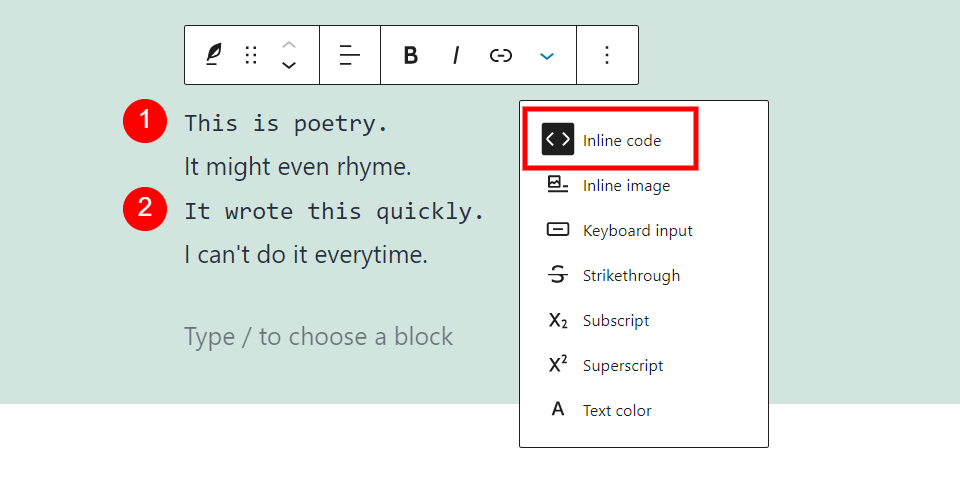The width and height of the screenshot is (960, 479).
Task: Toggle bold formatting
Action: coord(410,55)
